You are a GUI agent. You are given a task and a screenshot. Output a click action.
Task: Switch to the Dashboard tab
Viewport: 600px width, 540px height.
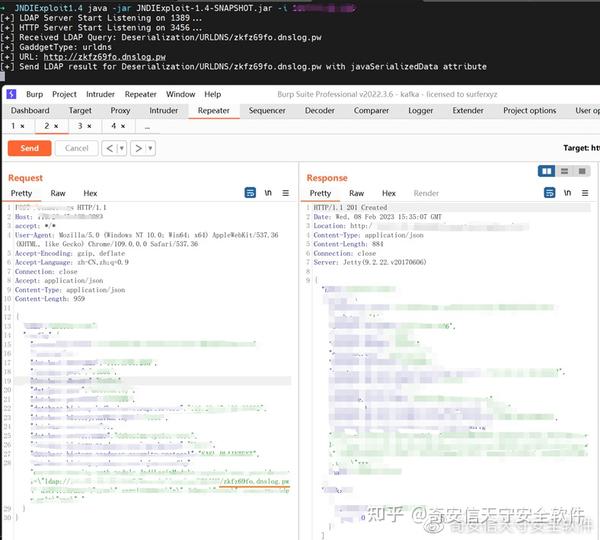(x=30, y=111)
